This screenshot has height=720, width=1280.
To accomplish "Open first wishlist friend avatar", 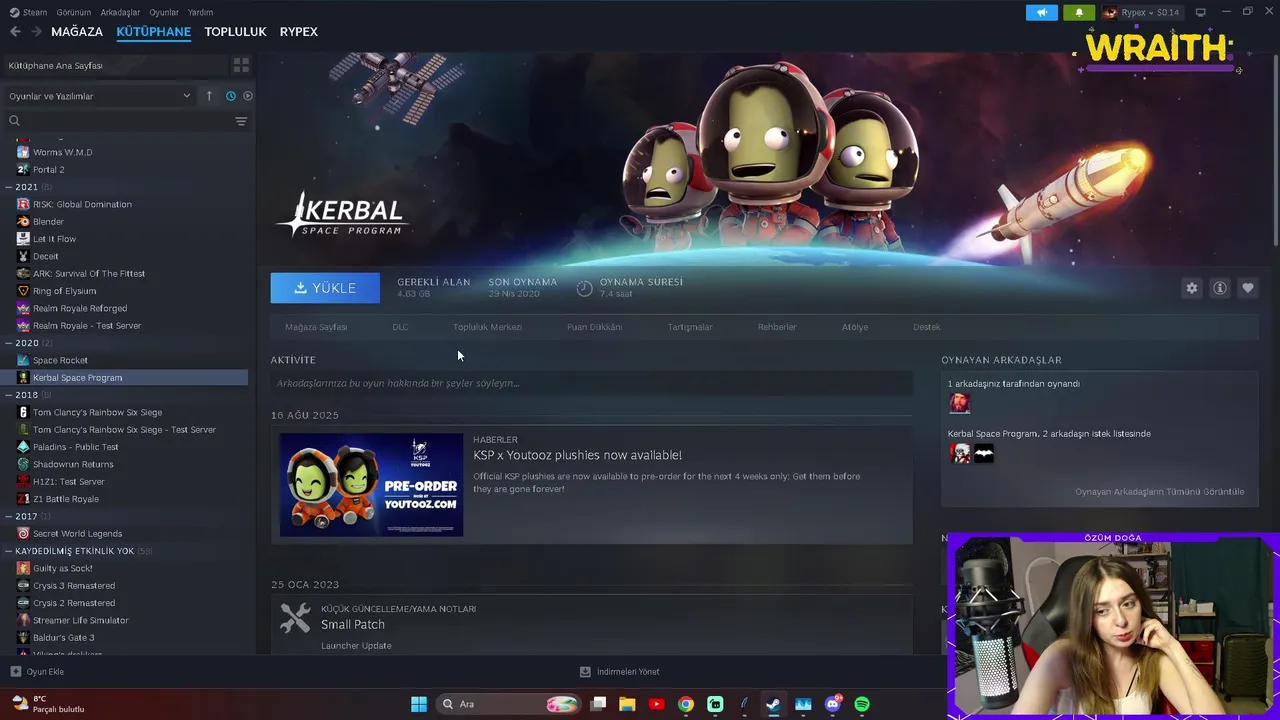I will [x=960, y=453].
